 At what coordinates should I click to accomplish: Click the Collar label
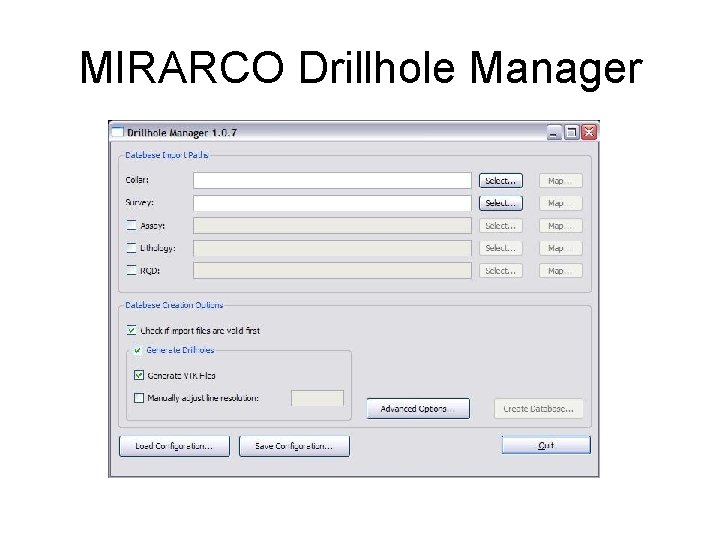pyautogui.click(x=137, y=180)
